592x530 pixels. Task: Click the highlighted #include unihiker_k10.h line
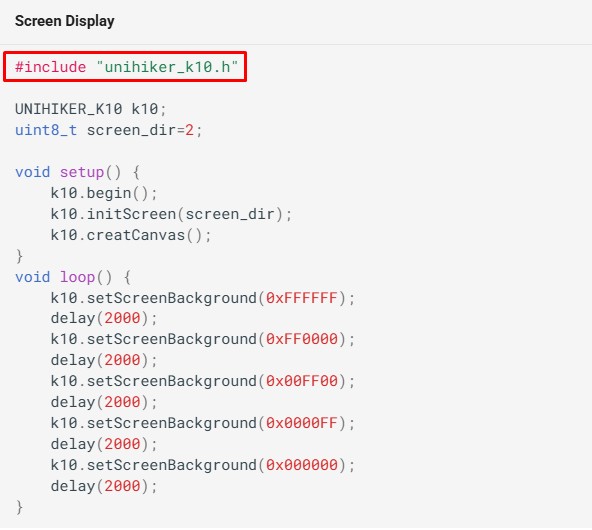125,67
